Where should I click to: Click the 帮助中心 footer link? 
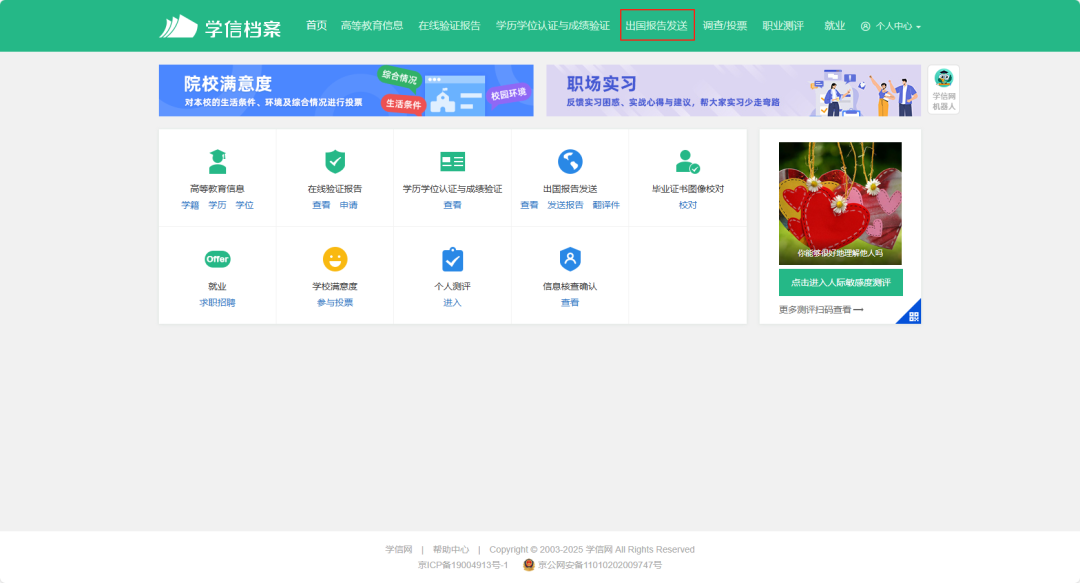click(x=450, y=549)
